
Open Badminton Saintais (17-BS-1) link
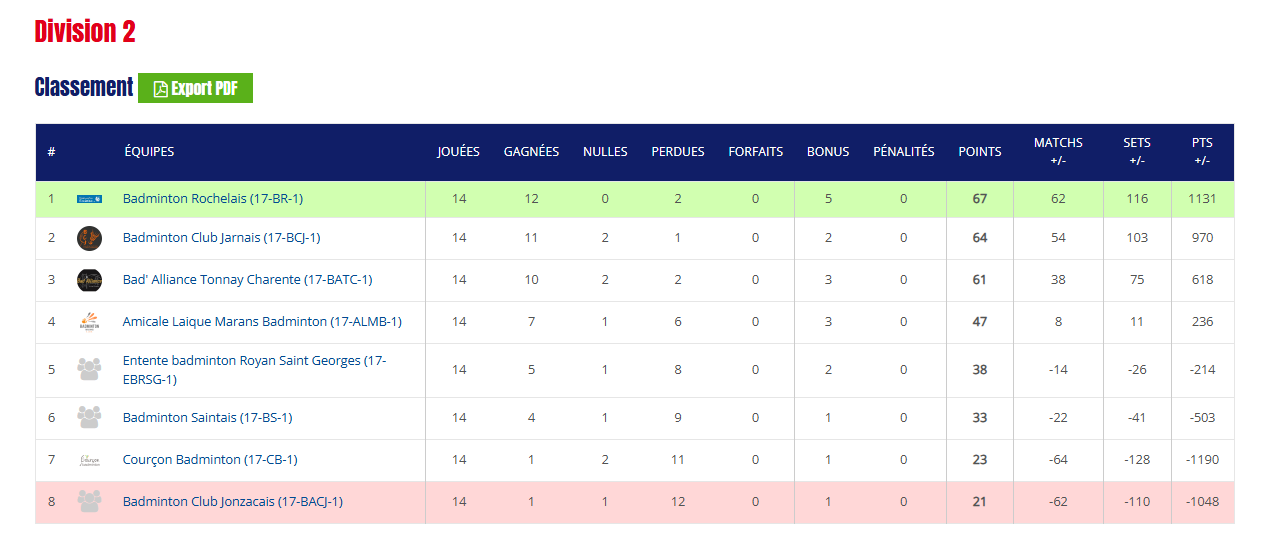207,418
